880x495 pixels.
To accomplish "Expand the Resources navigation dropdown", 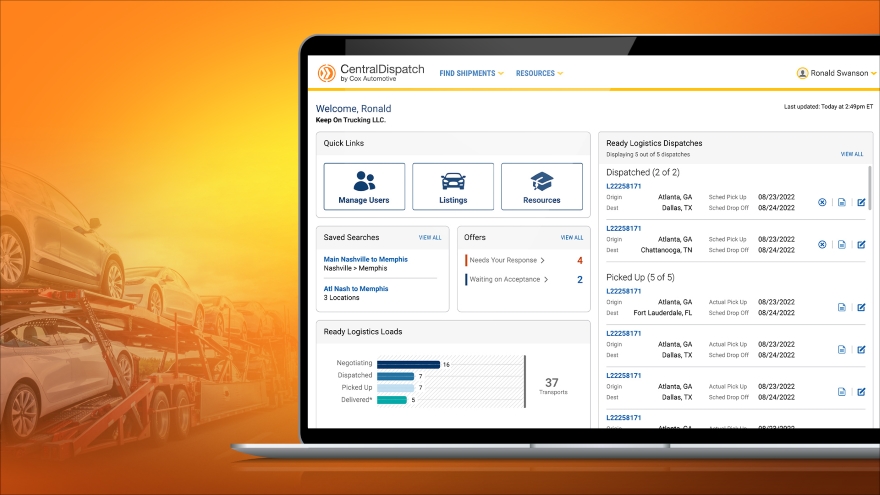I will pyautogui.click(x=539, y=73).
